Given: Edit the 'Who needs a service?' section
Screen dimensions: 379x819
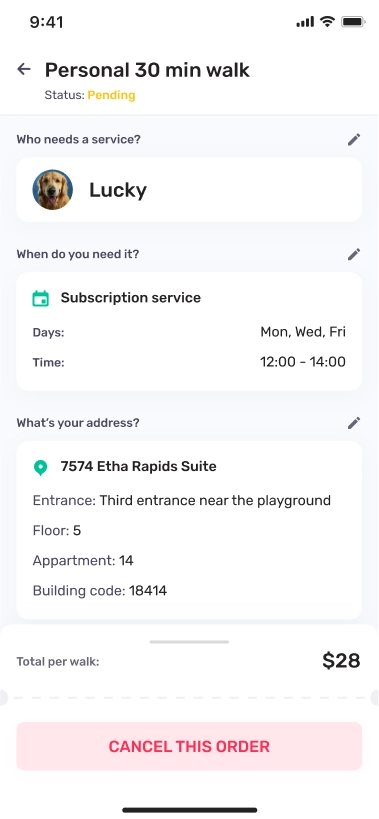Looking at the screenshot, I should (354, 139).
